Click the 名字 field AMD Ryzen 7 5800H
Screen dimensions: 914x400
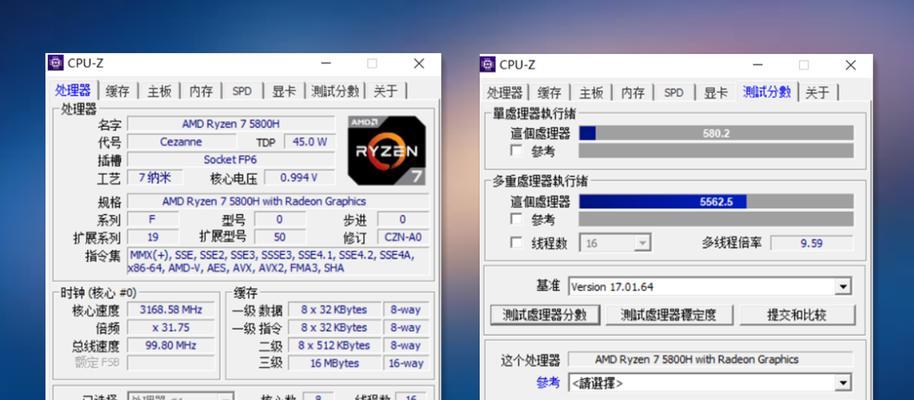coord(231,124)
